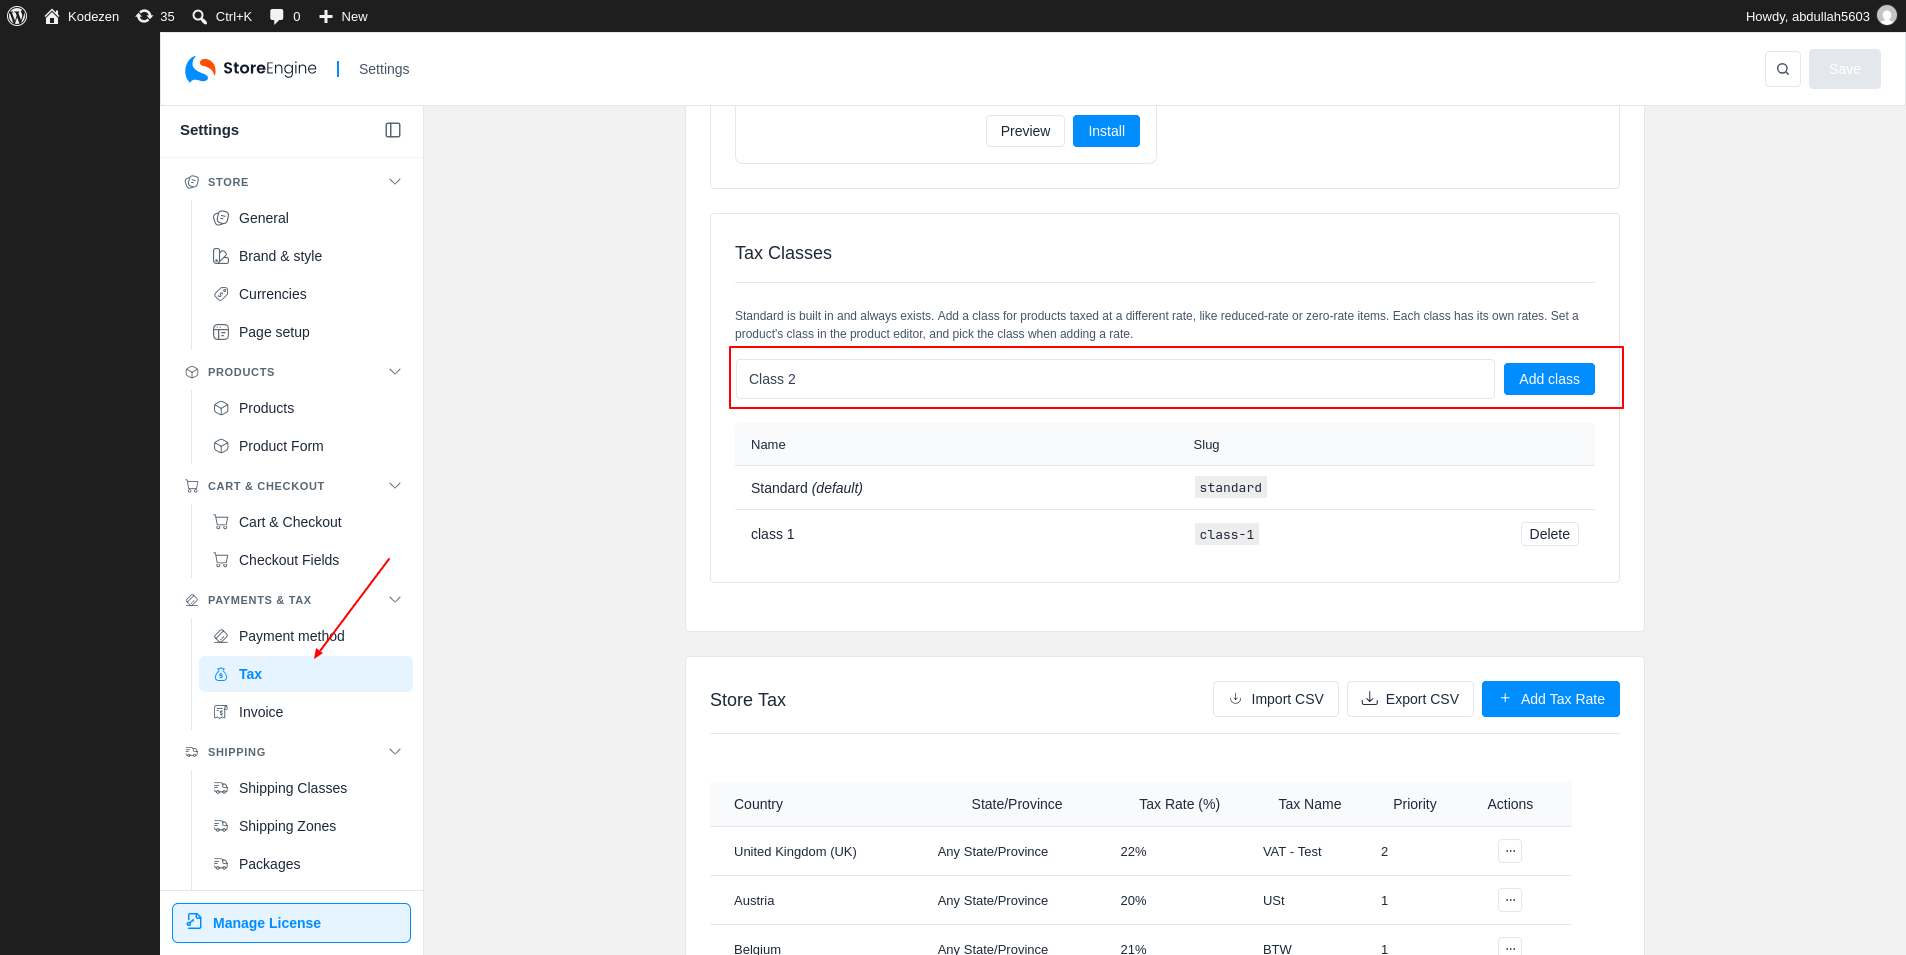
Task: Open the 35 pending updates
Action: (155, 16)
